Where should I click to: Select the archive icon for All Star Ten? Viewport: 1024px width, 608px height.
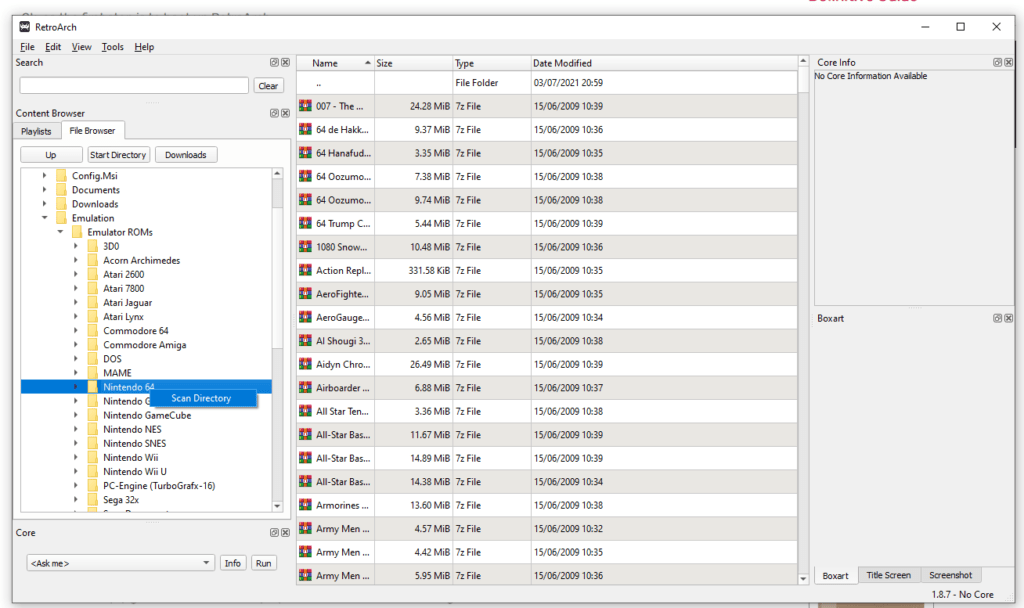305,411
